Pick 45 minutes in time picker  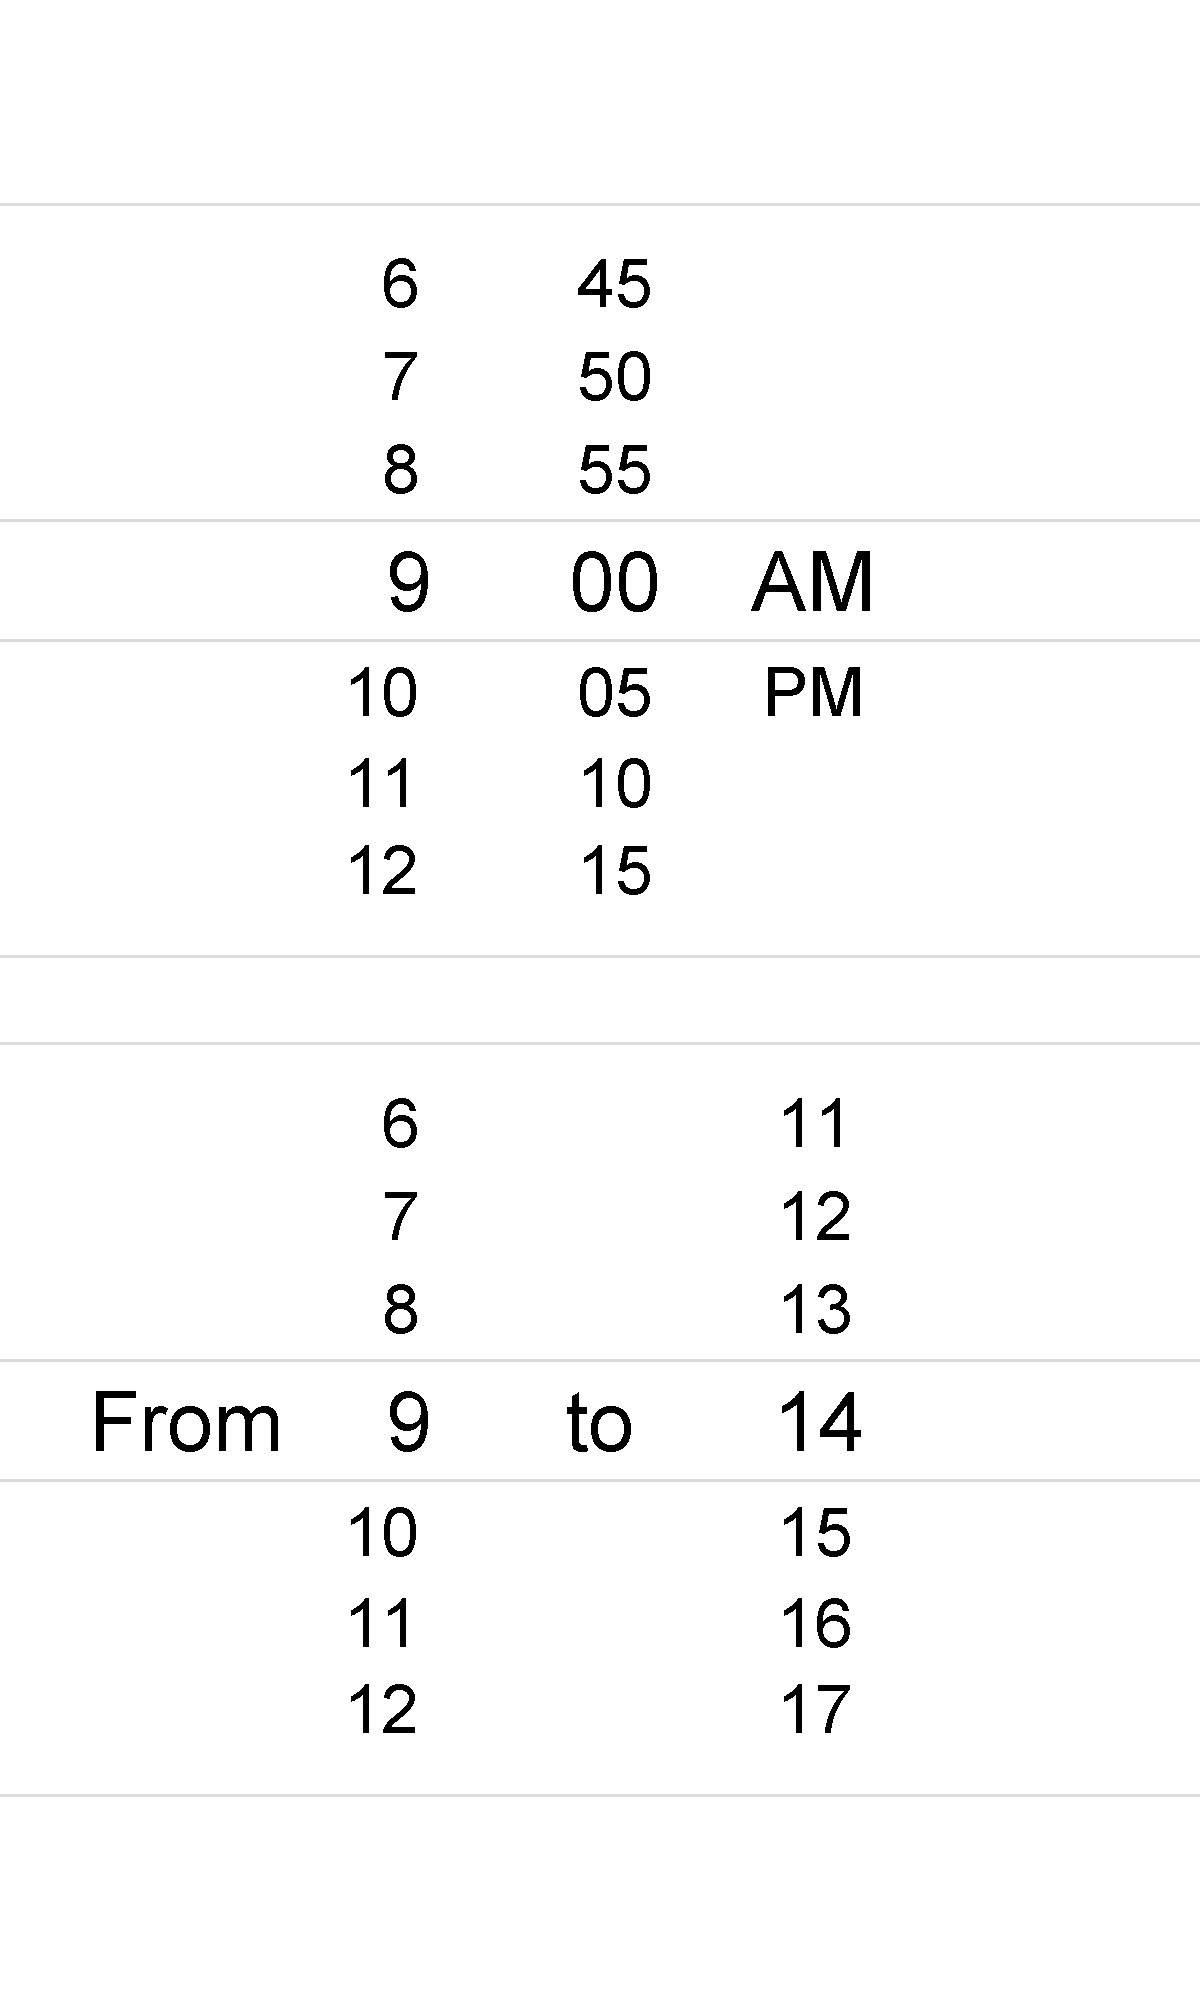(614, 283)
